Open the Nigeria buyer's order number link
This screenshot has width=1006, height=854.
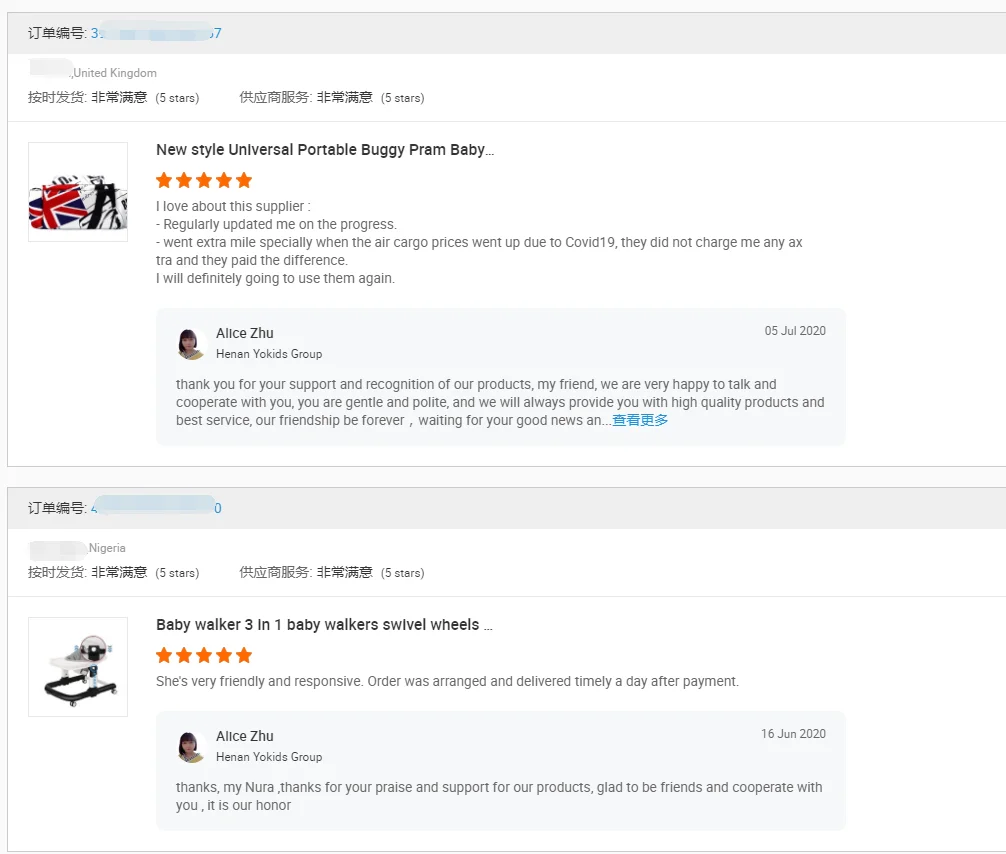156,508
